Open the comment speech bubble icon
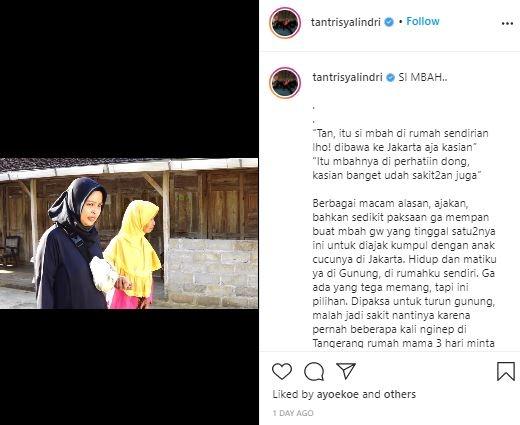 [x=314, y=371]
